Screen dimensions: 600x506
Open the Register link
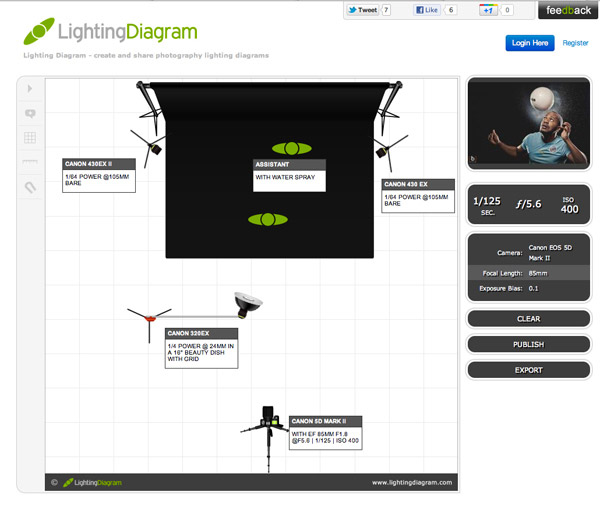[575, 43]
